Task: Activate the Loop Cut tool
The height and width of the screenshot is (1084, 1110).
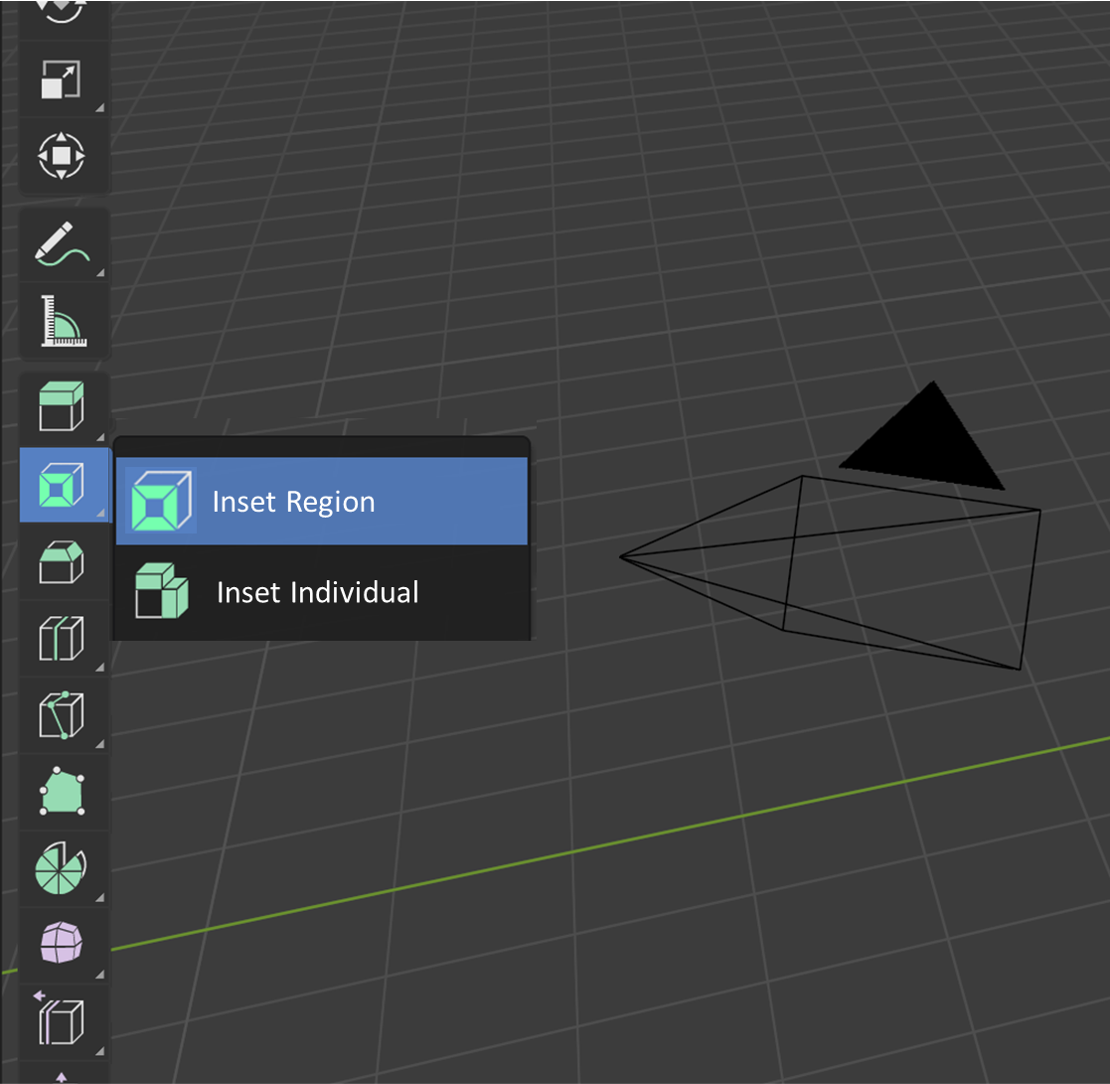Action: 63,639
